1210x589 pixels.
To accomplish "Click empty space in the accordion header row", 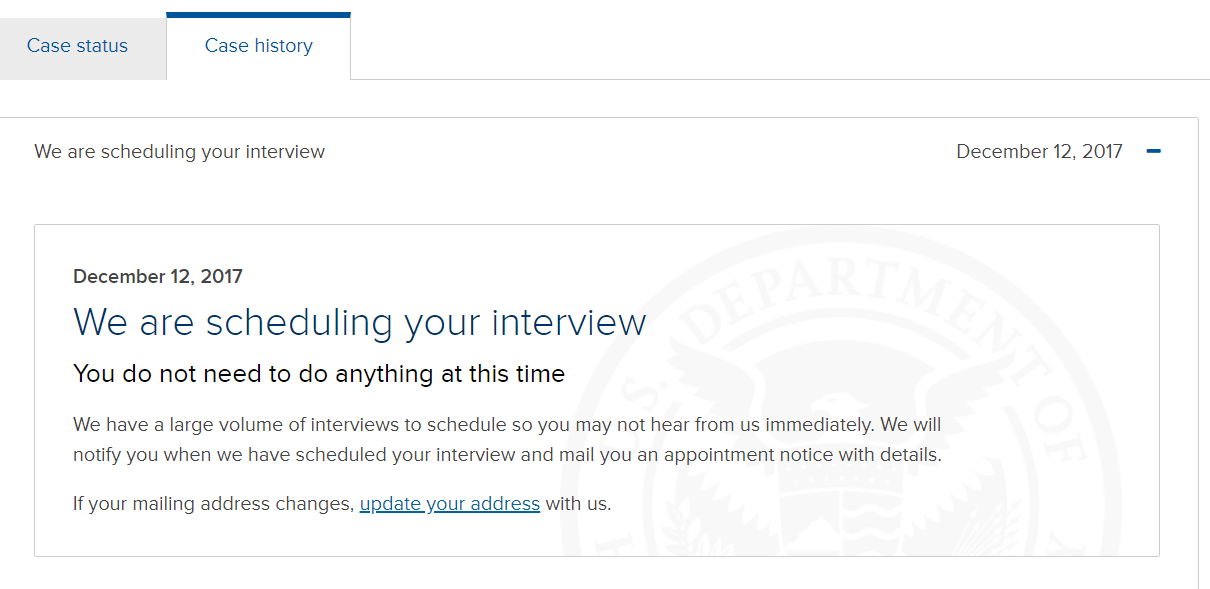I will [640, 152].
